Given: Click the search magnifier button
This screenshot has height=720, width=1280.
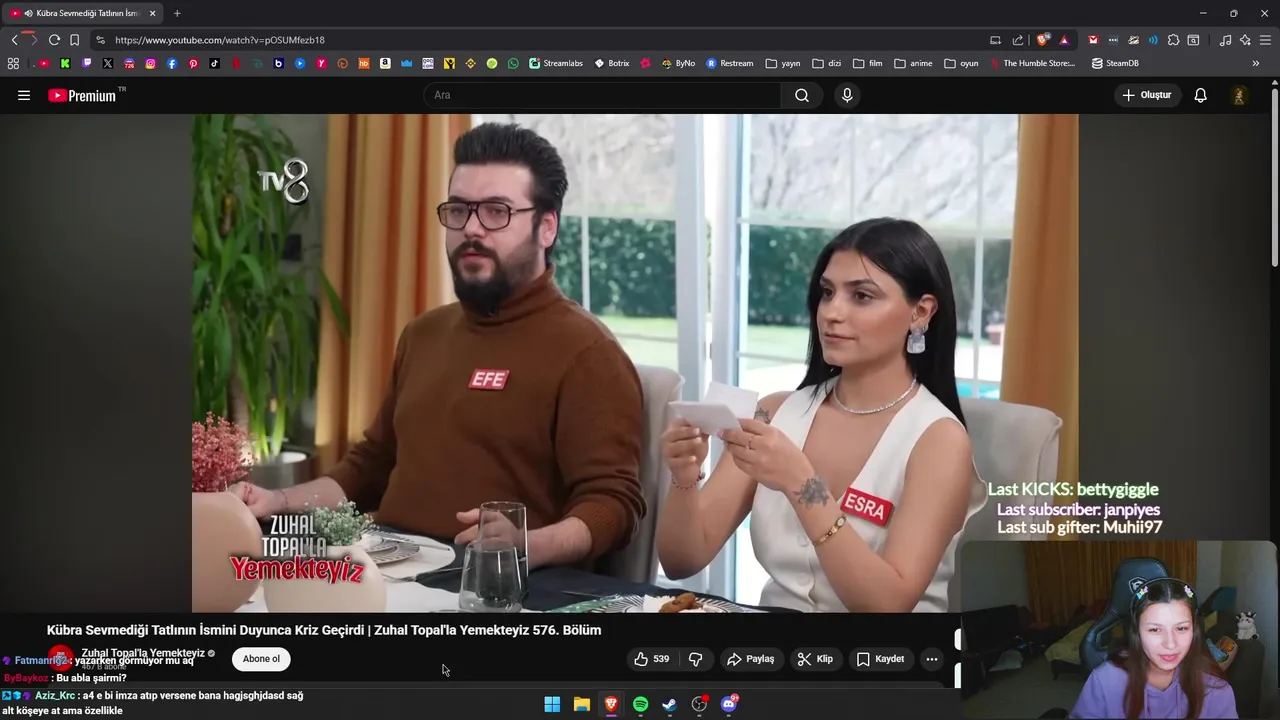Looking at the screenshot, I should [802, 95].
